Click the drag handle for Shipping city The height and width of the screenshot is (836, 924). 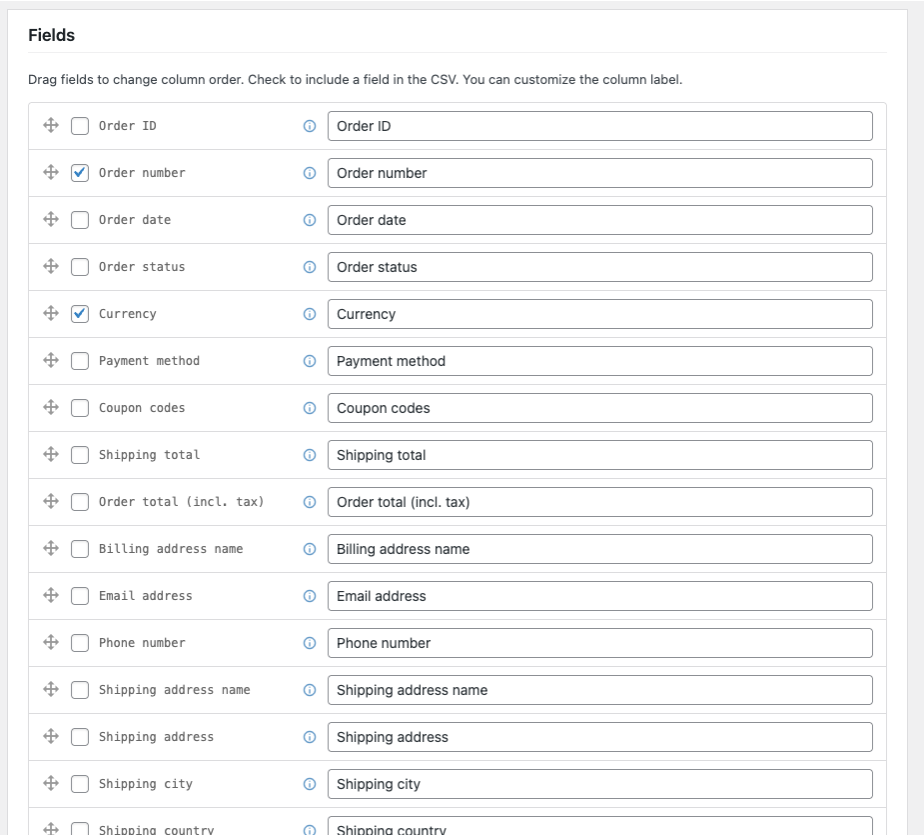click(51, 784)
